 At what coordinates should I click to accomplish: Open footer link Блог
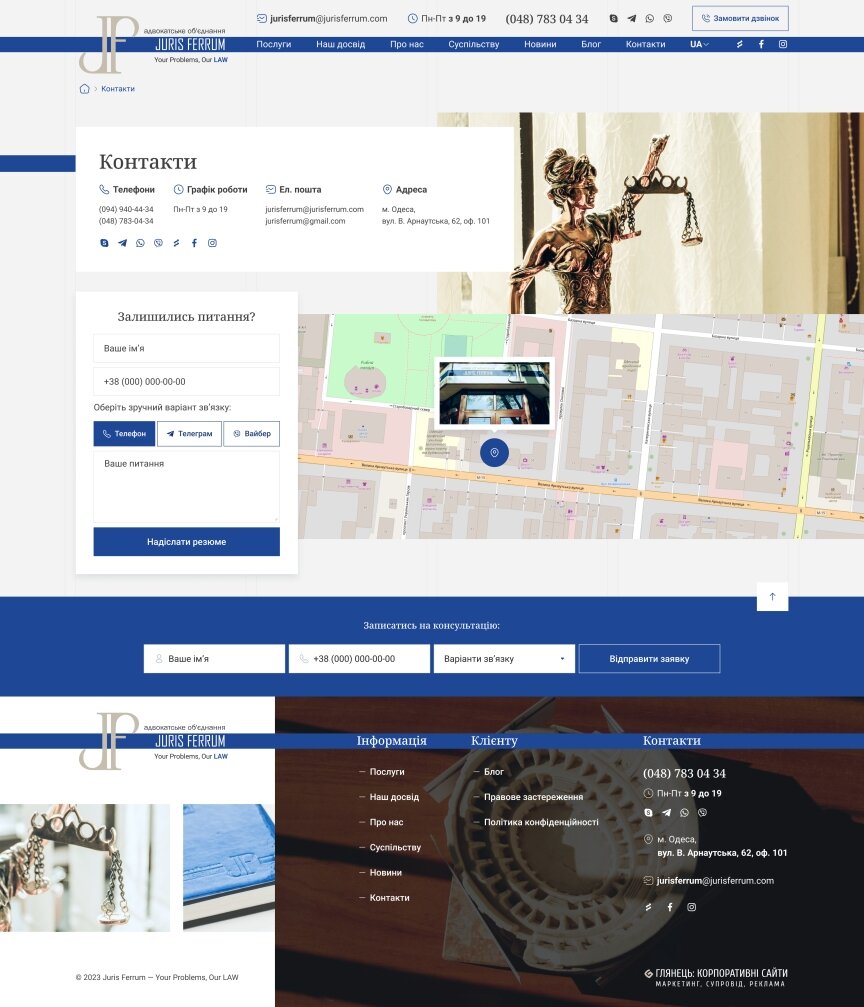493,772
